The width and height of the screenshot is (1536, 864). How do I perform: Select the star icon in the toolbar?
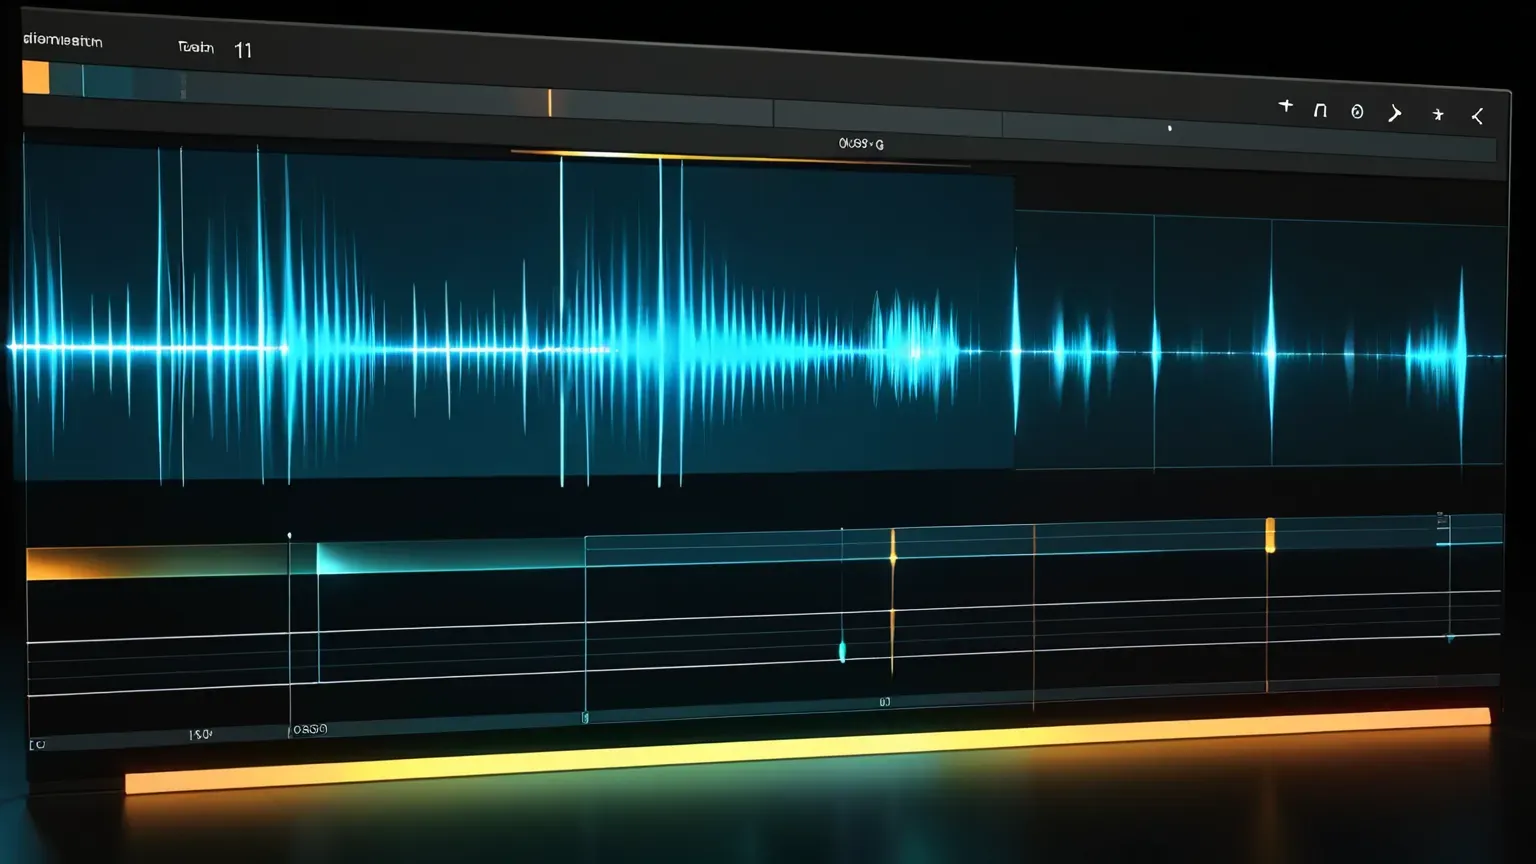(x=1438, y=115)
